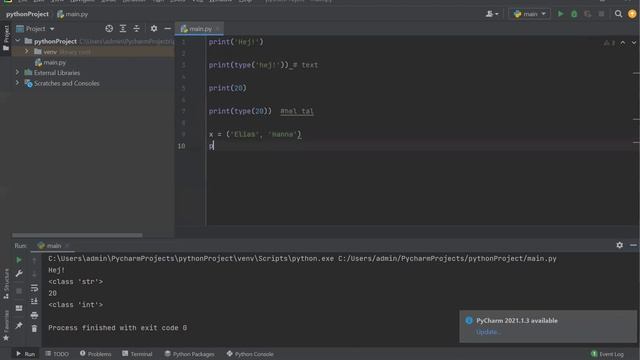Minimize the Run tool window
The width and height of the screenshot is (640, 360).
633,245
